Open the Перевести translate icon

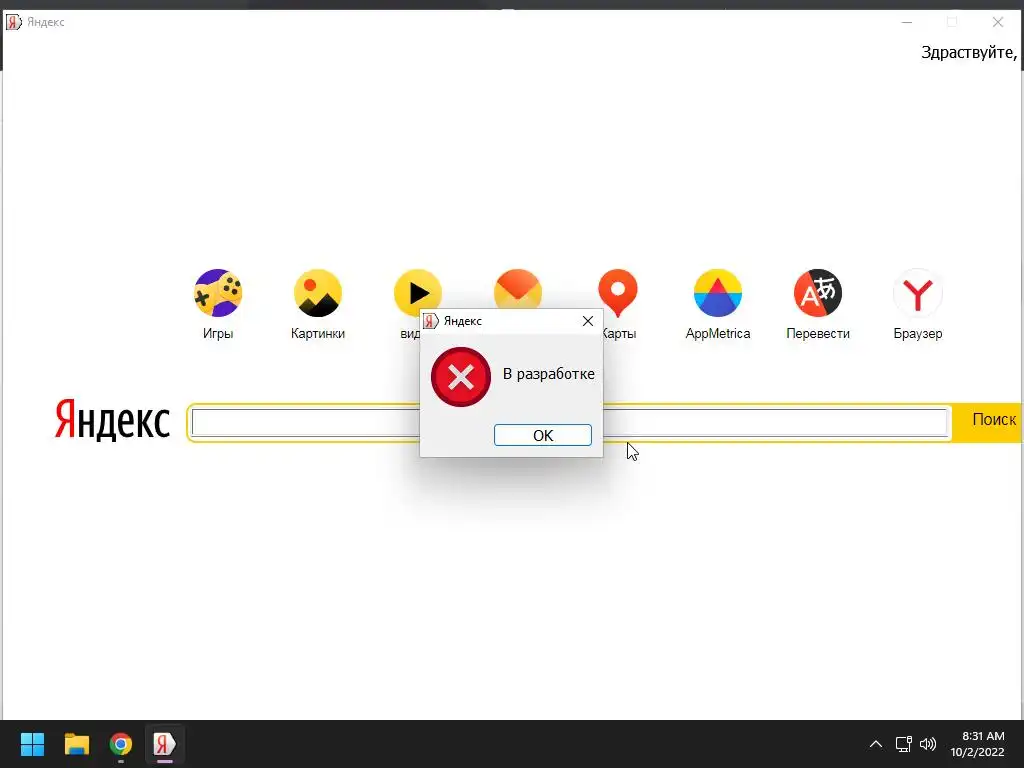[818, 293]
